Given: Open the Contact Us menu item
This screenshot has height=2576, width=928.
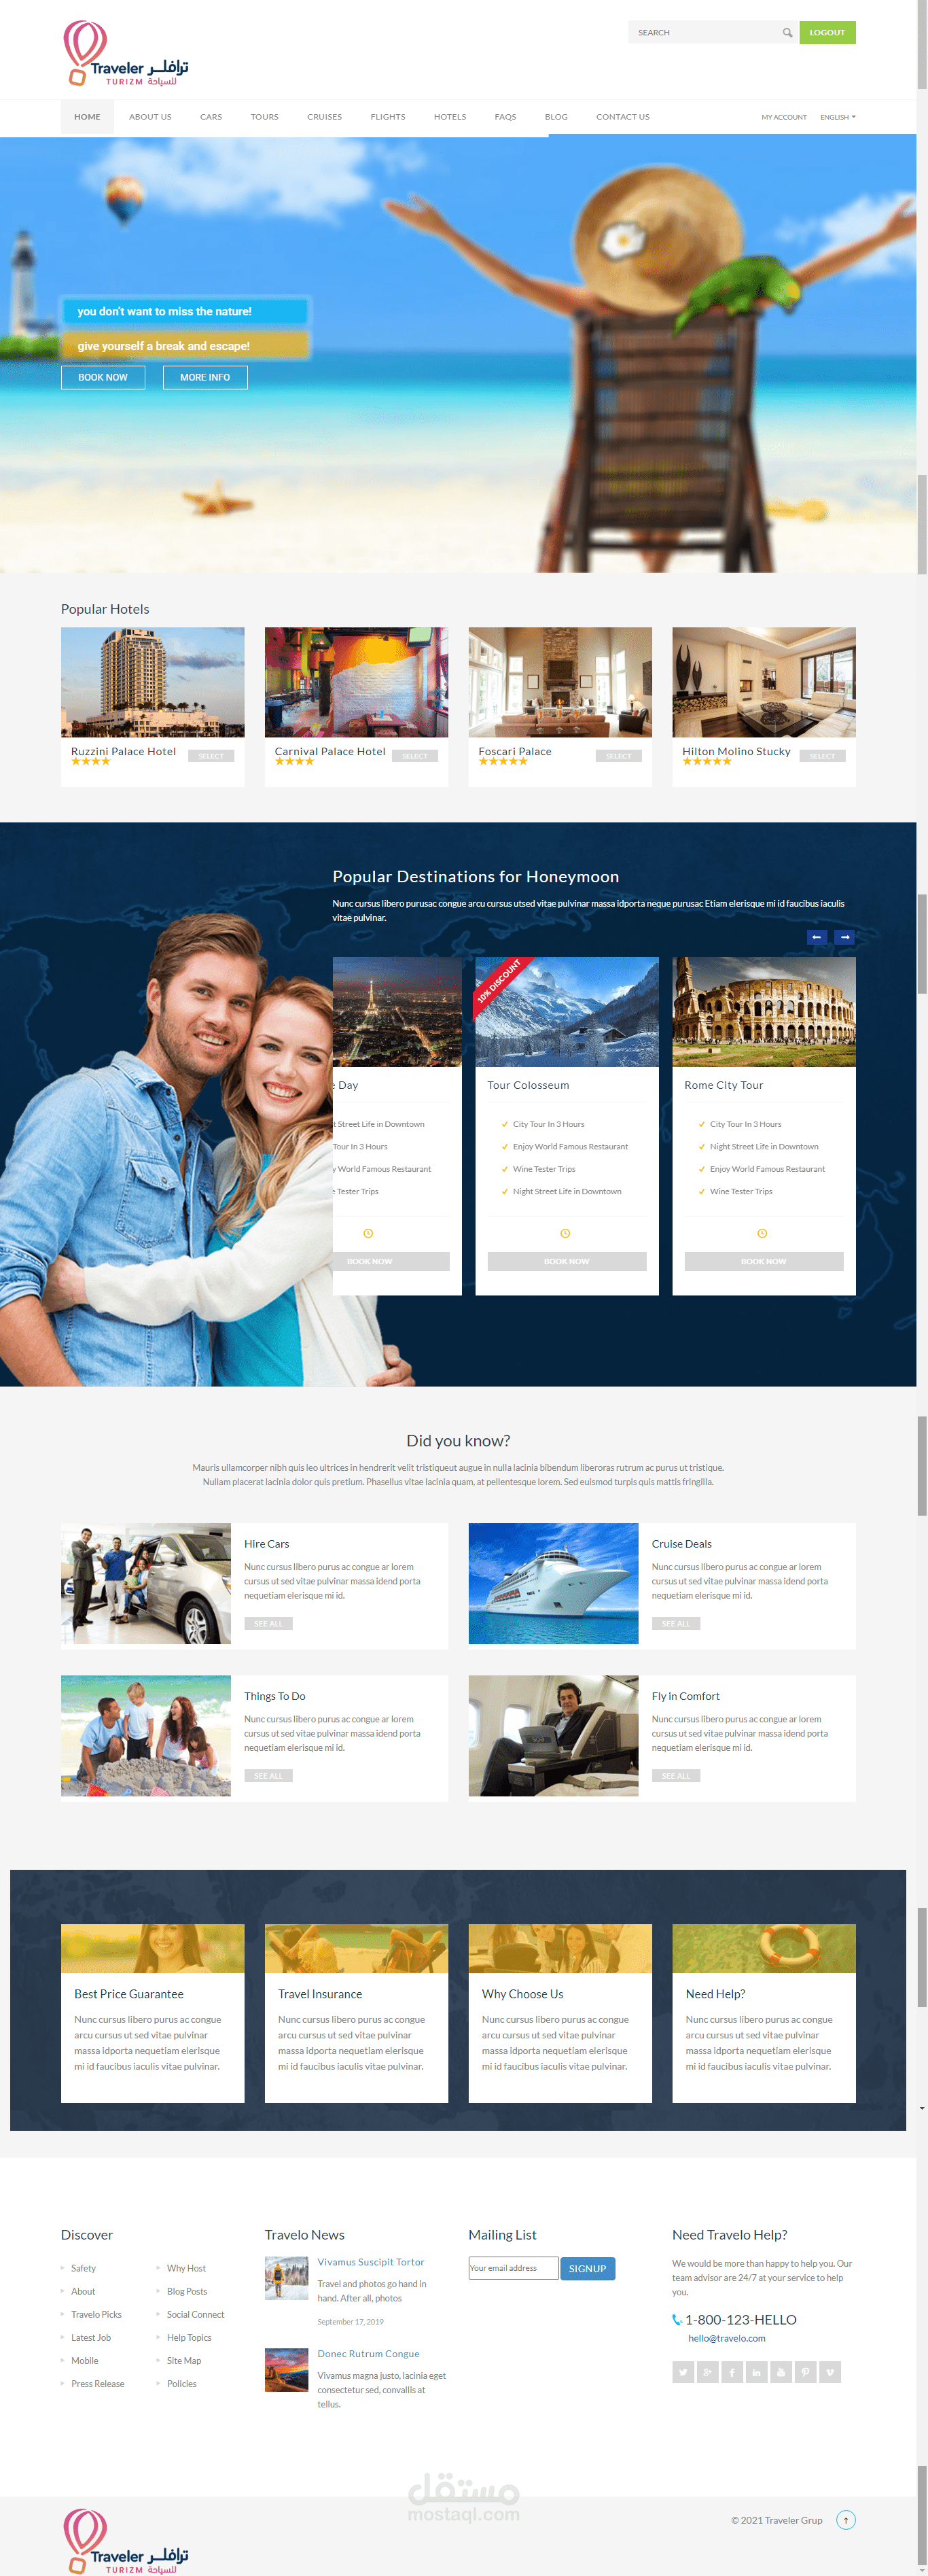Looking at the screenshot, I should (x=623, y=117).
